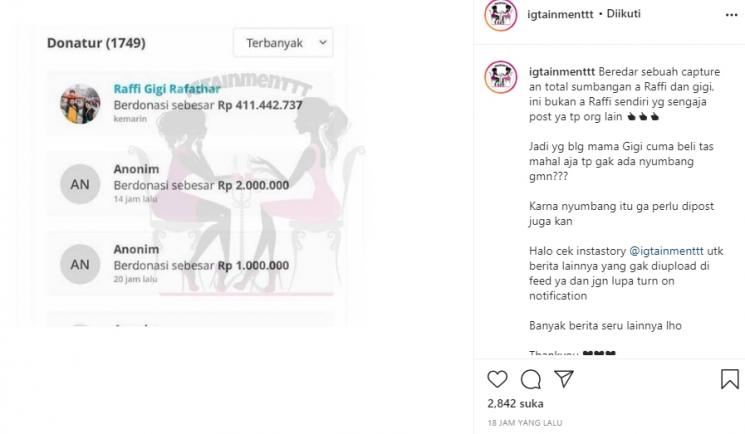The height and width of the screenshot is (434, 745).
Task: Share post via paper plane icon
Action: pos(564,379)
